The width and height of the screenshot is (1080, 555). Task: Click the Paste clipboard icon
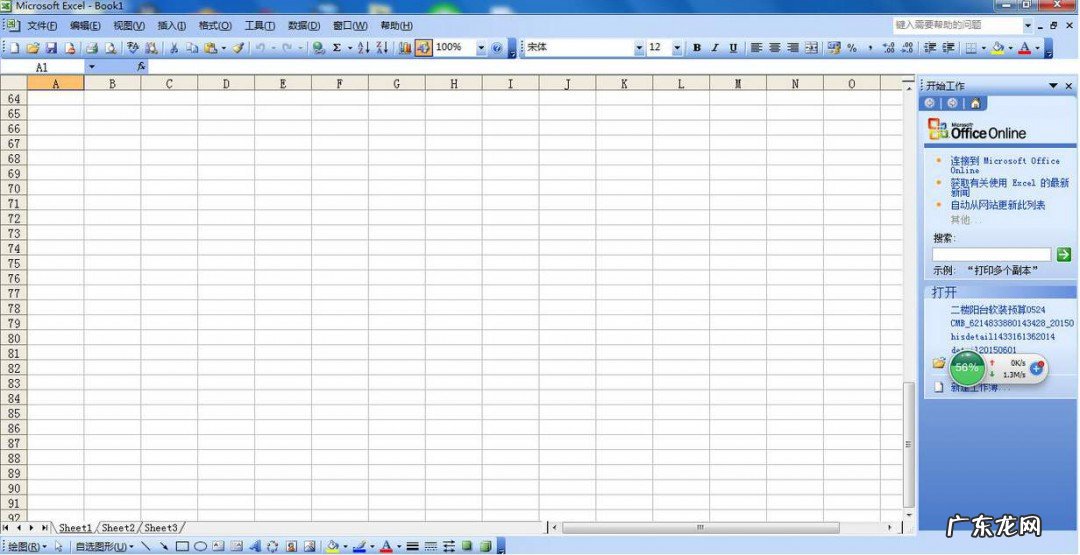[x=211, y=48]
